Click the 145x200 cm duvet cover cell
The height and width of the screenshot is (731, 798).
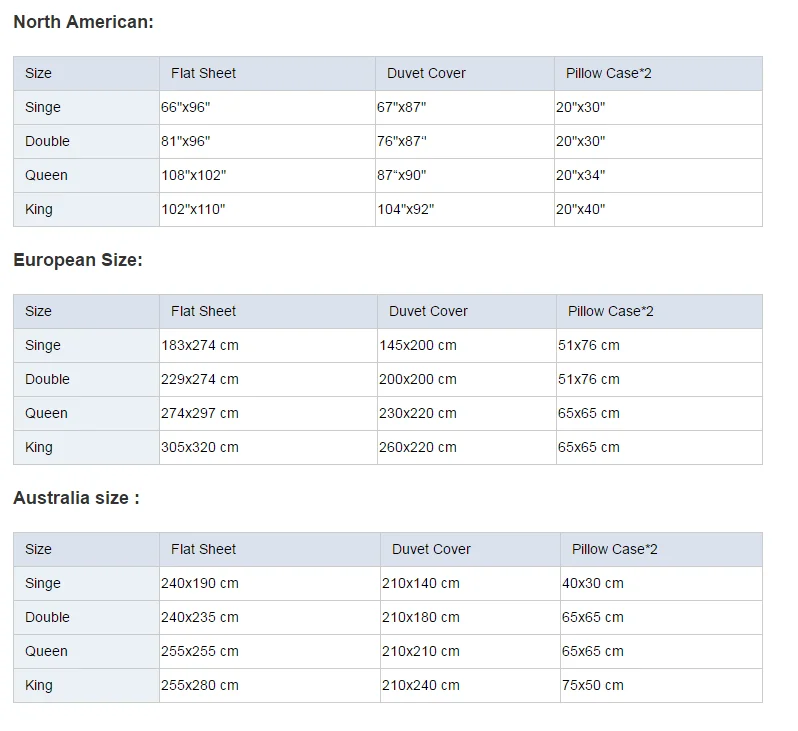pyautogui.click(x=417, y=345)
